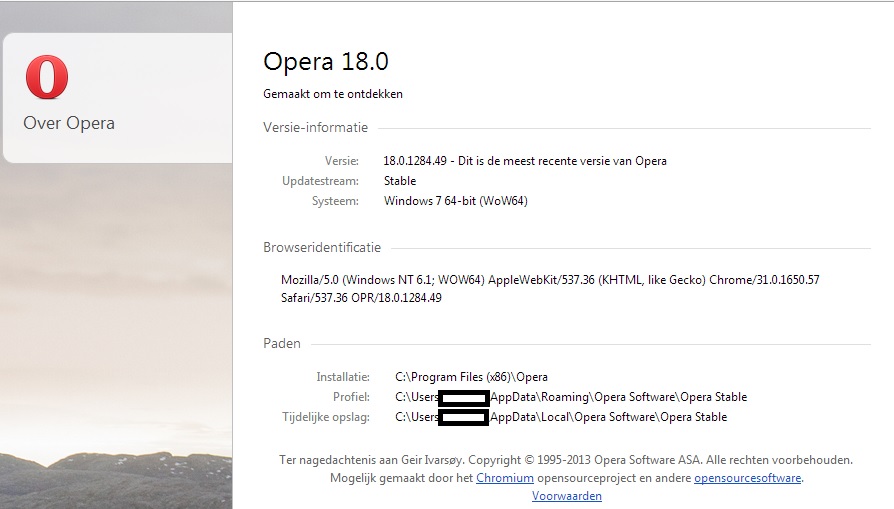Click the red Opera logo icon
This screenshot has height=509, width=894.
[x=47, y=78]
